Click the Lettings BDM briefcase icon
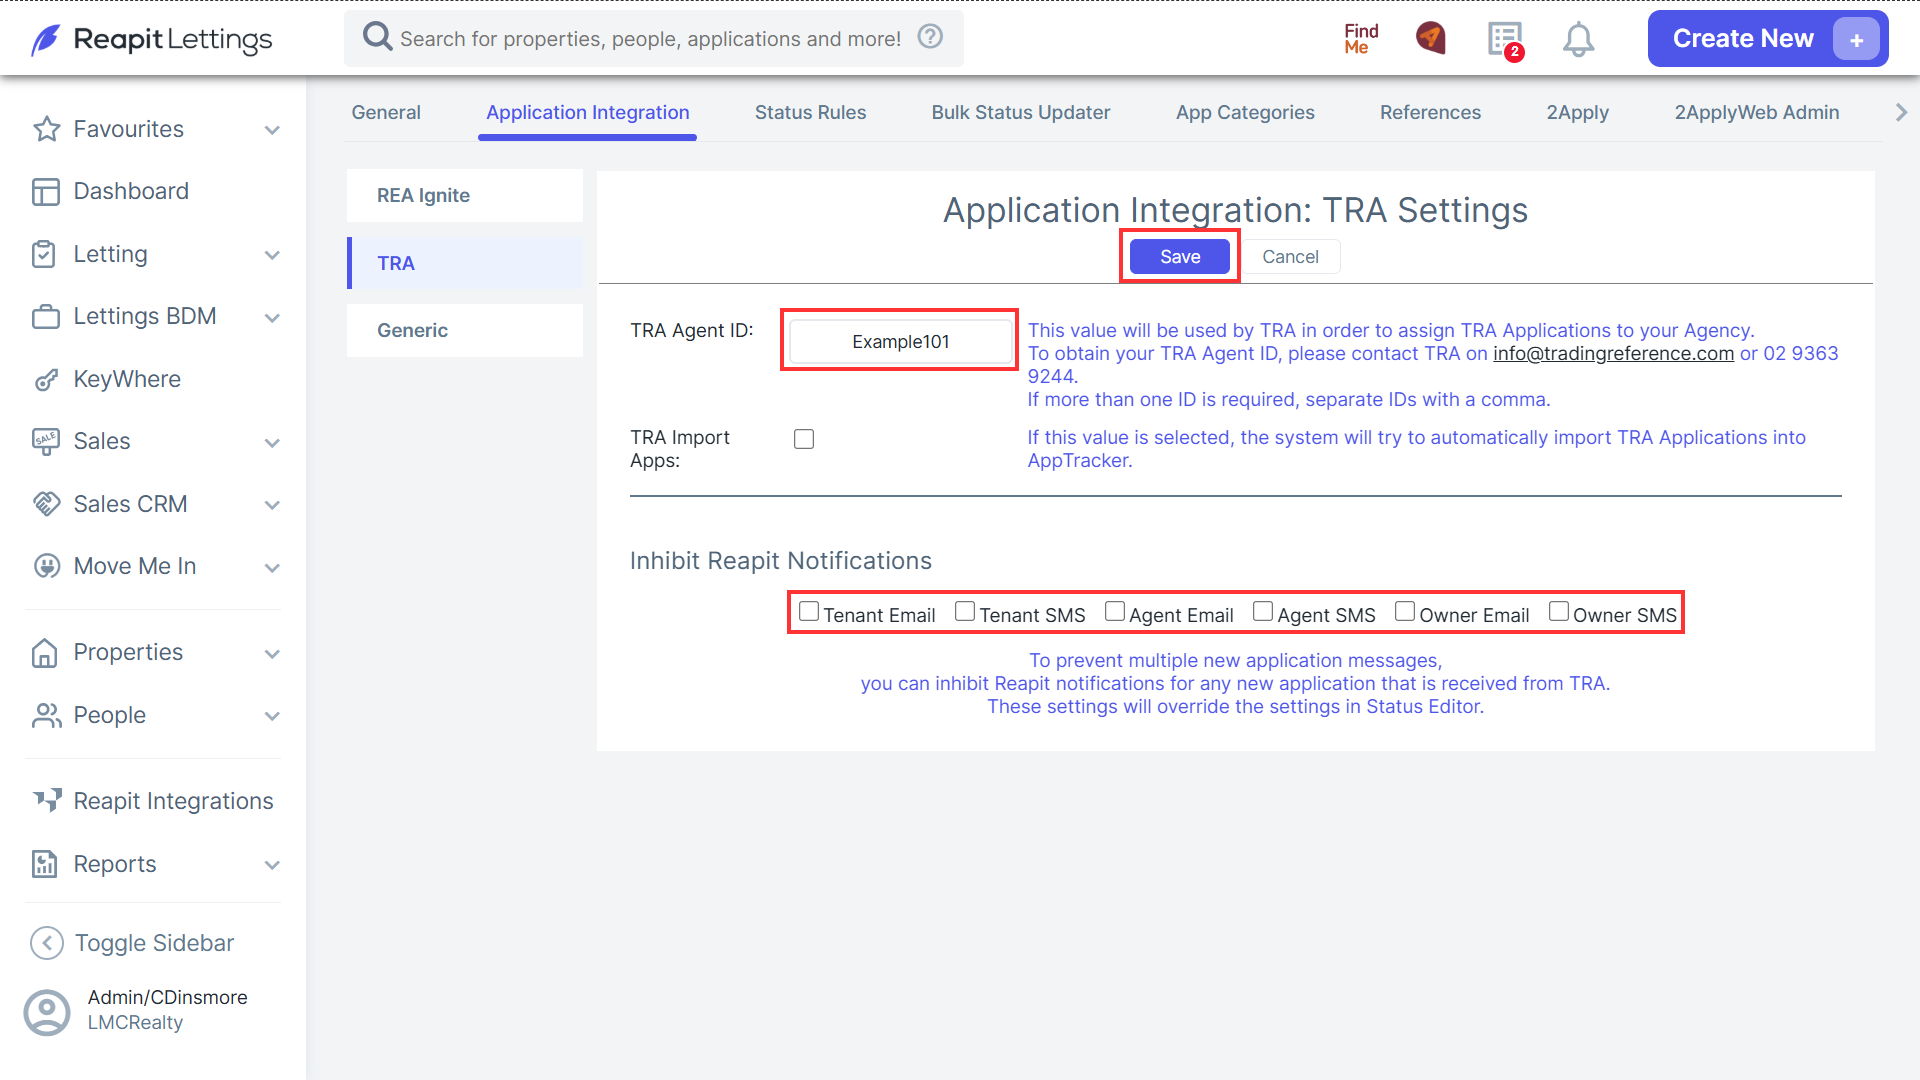 46,317
